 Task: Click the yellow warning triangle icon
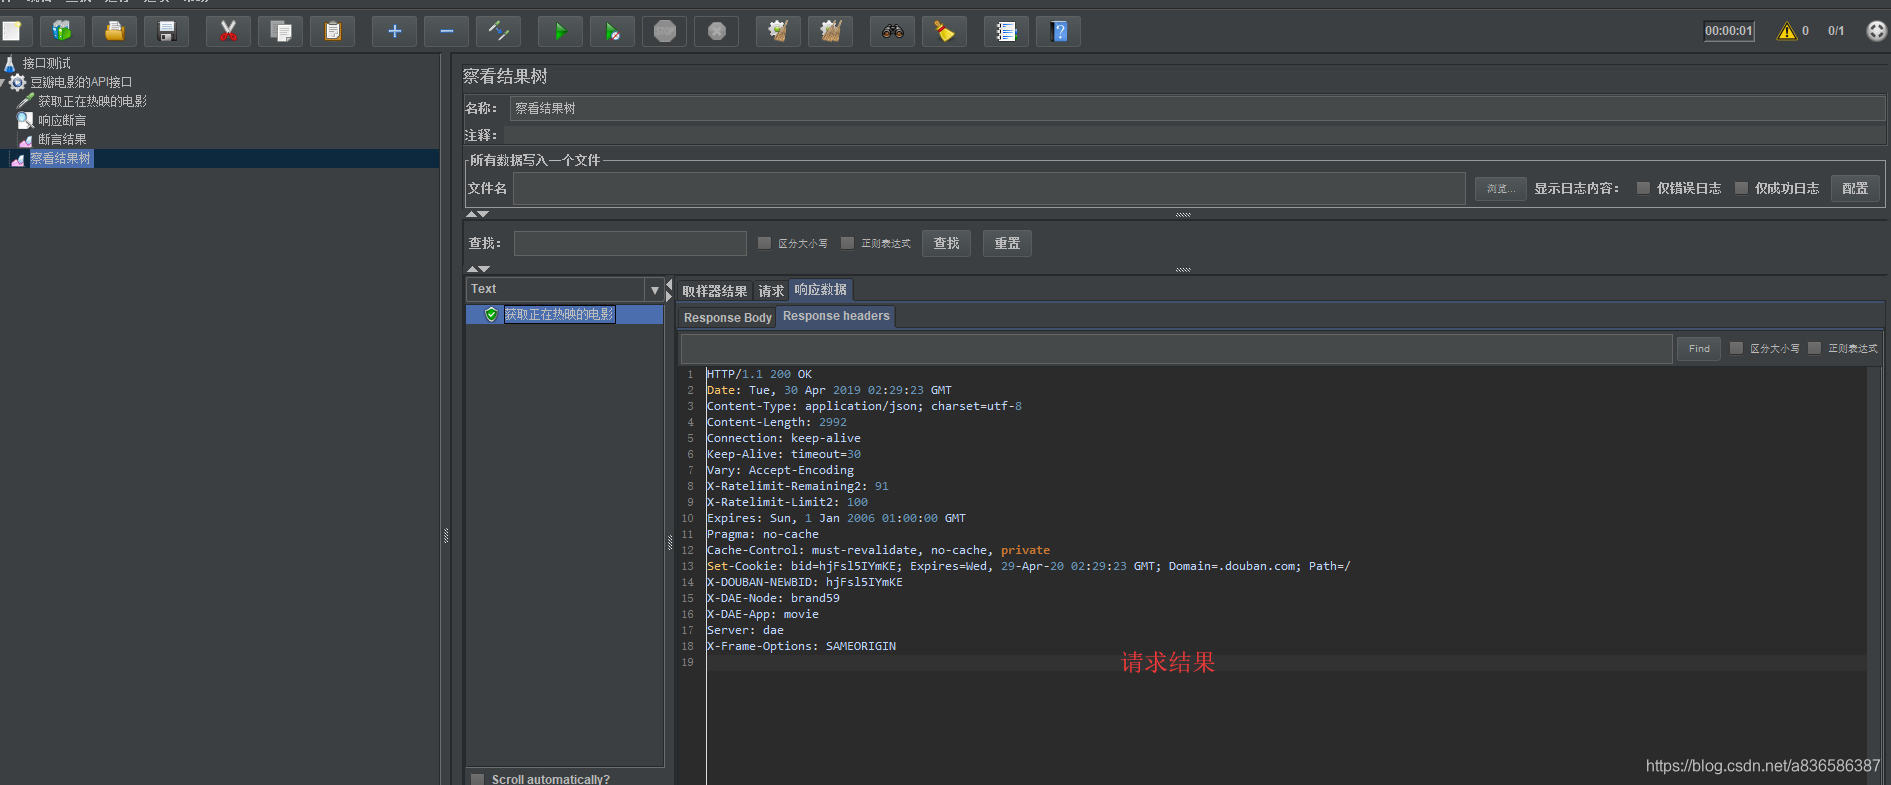pos(1786,31)
